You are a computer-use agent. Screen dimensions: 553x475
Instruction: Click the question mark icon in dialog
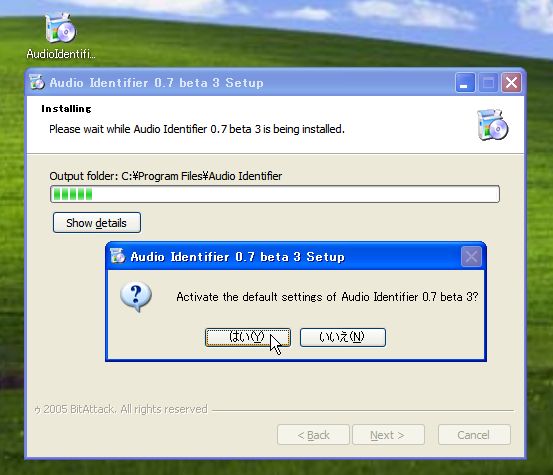pyautogui.click(x=136, y=297)
